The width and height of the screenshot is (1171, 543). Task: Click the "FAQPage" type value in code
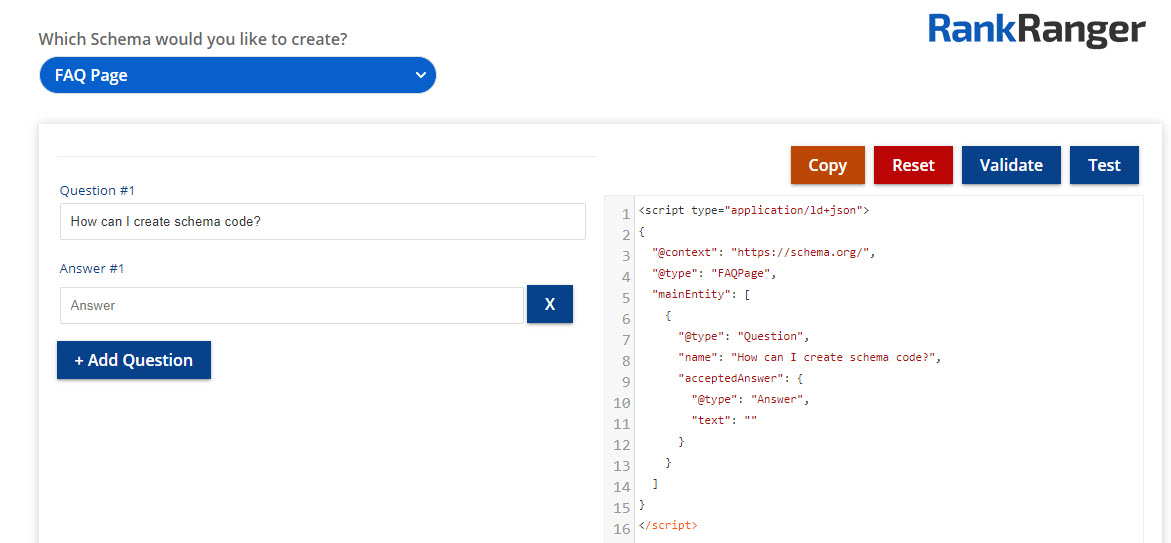click(x=743, y=273)
